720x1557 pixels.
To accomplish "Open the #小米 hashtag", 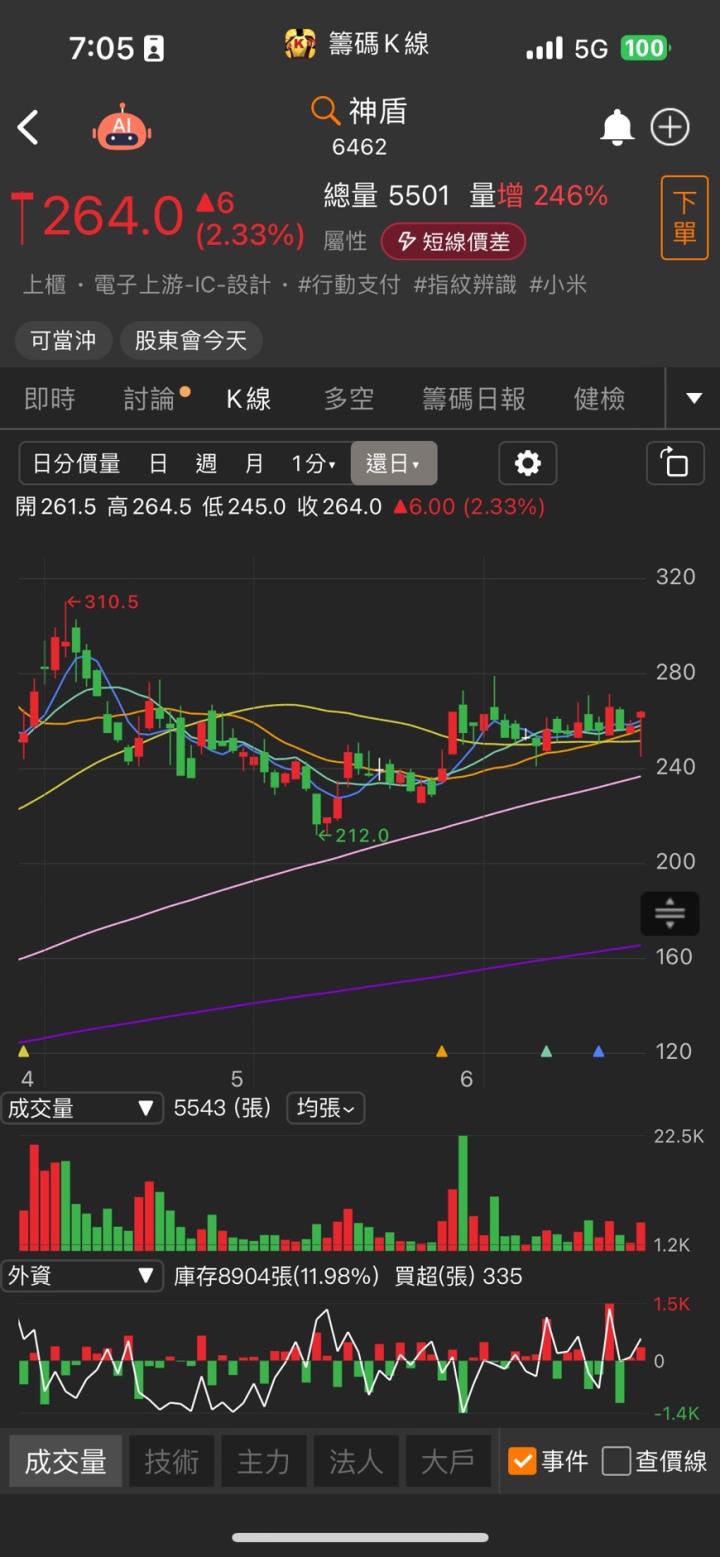I will (x=558, y=285).
